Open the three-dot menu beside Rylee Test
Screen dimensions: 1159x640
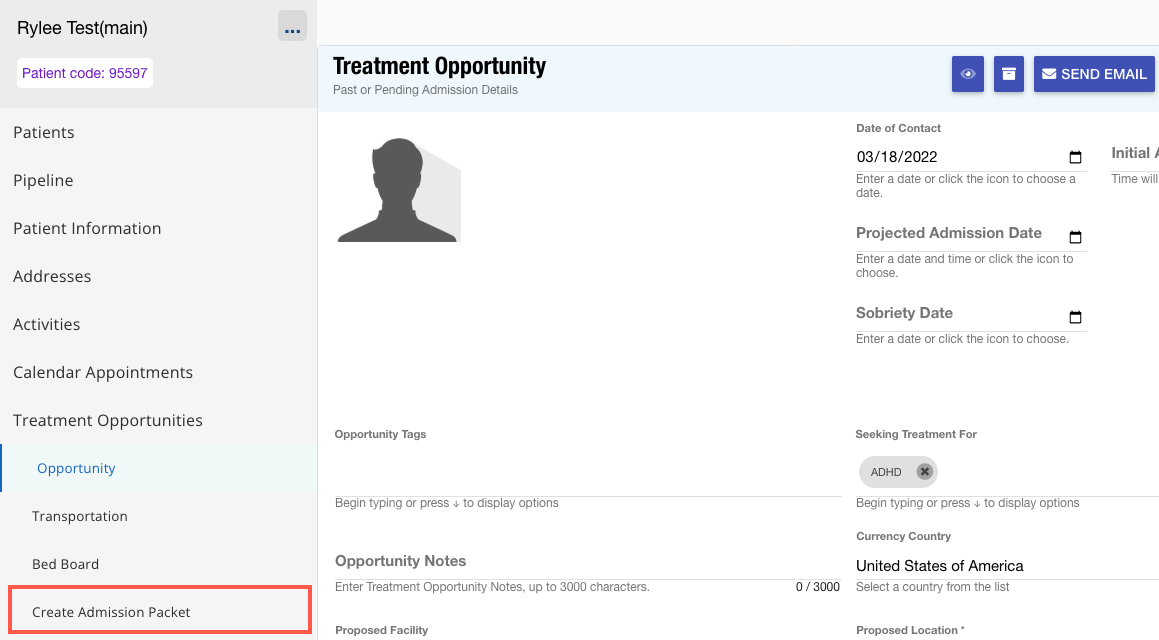(292, 27)
